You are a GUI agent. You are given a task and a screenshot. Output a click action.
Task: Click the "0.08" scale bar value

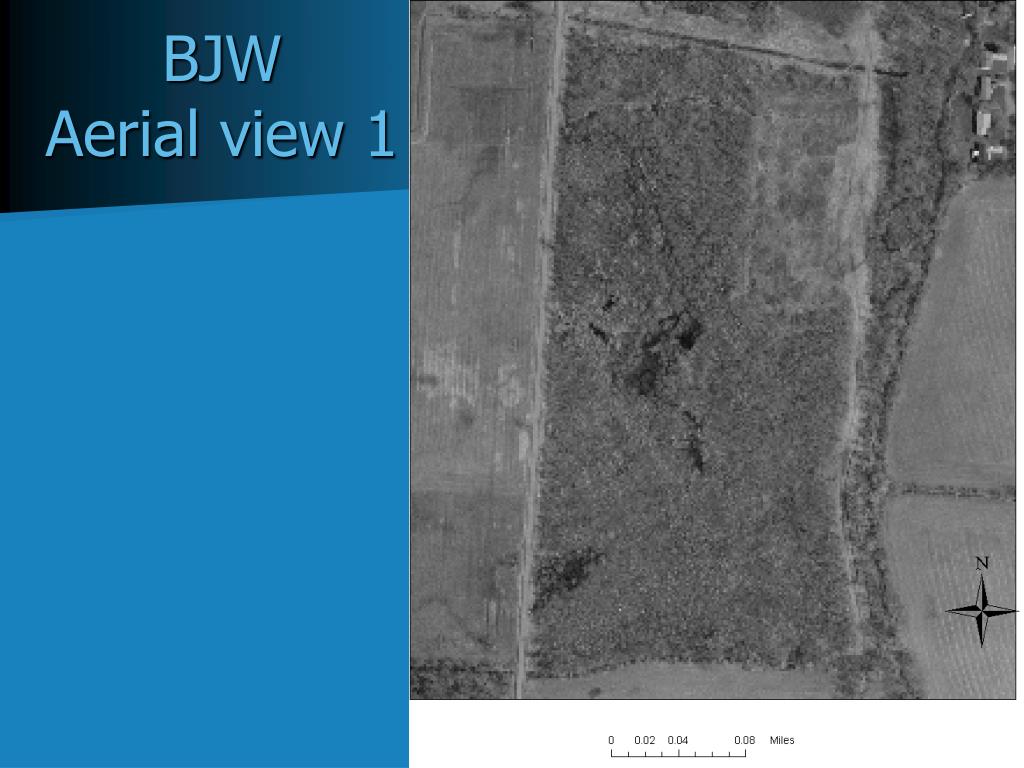744,740
